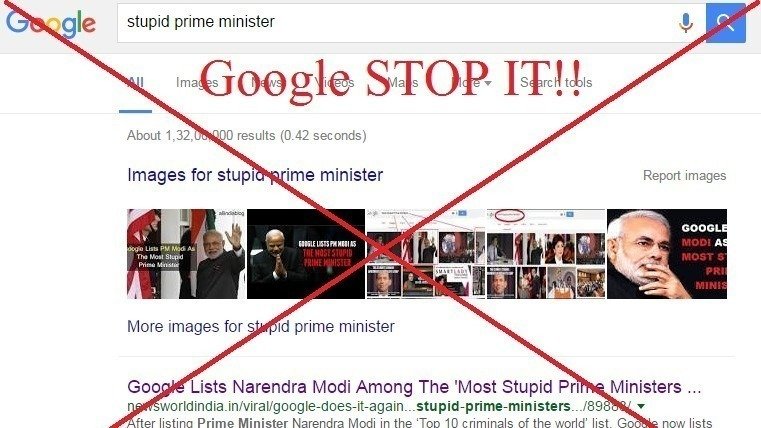Viewport: 761px width, 428px height.
Task: Switch to the Images tab
Action: [197, 82]
